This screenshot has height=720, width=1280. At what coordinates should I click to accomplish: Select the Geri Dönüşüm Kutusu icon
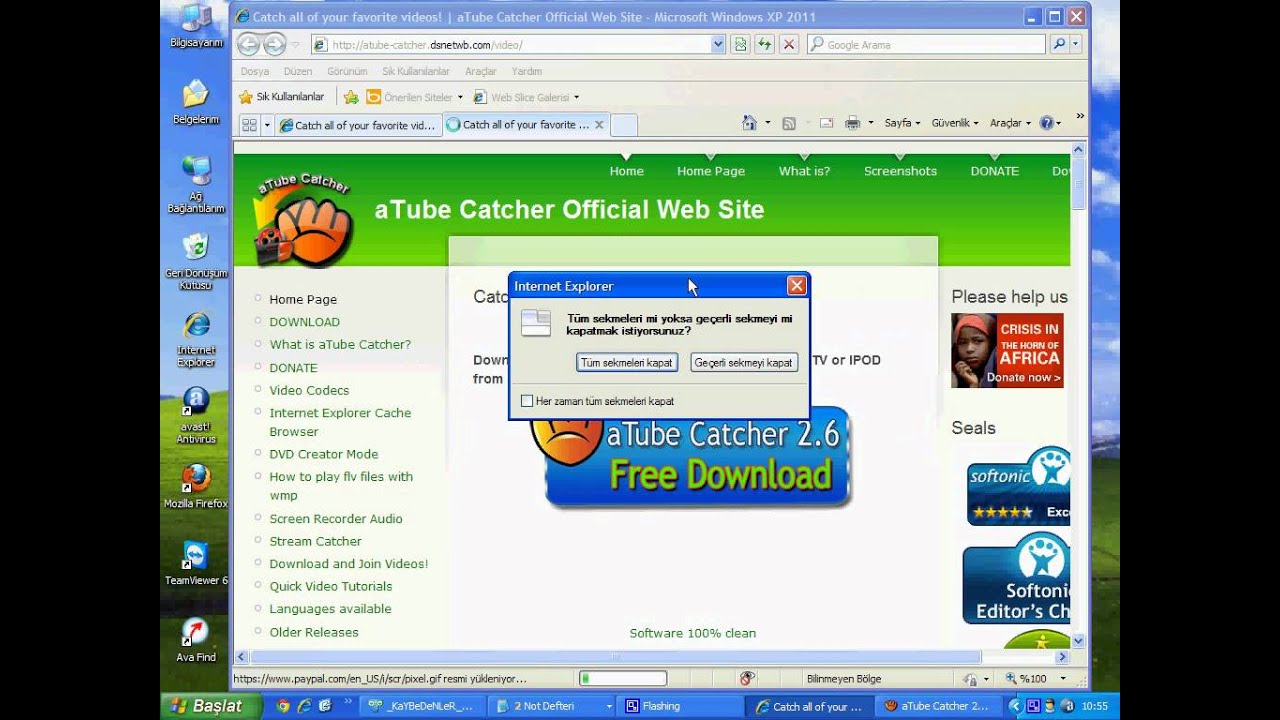(x=196, y=262)
